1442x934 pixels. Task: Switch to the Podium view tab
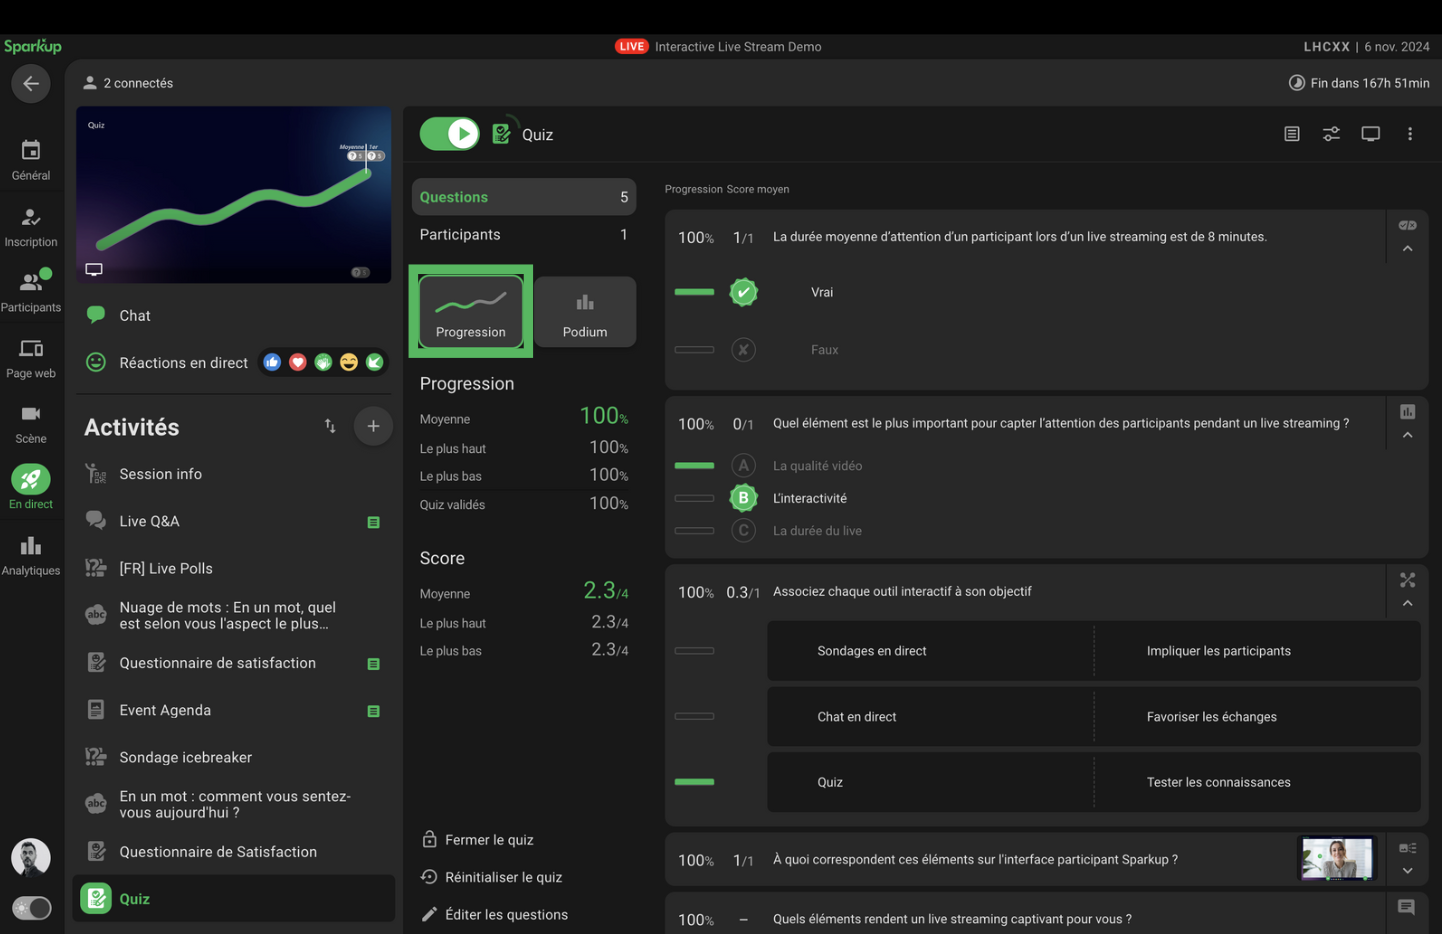(x=585, y=313)
